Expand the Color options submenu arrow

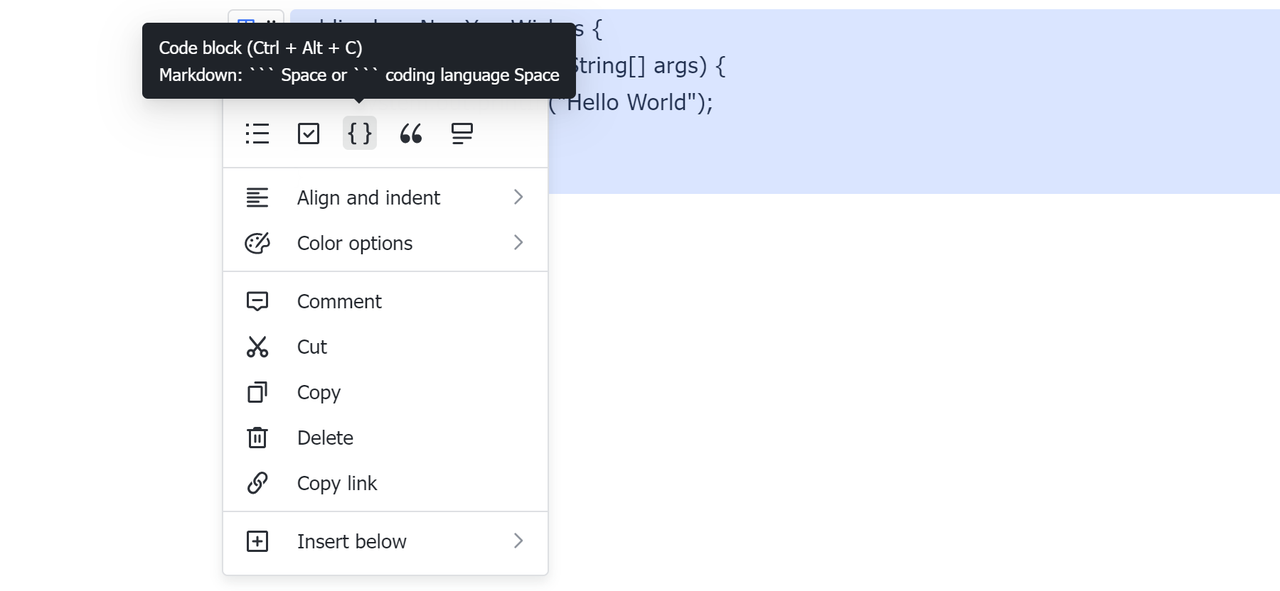[518, 243]
